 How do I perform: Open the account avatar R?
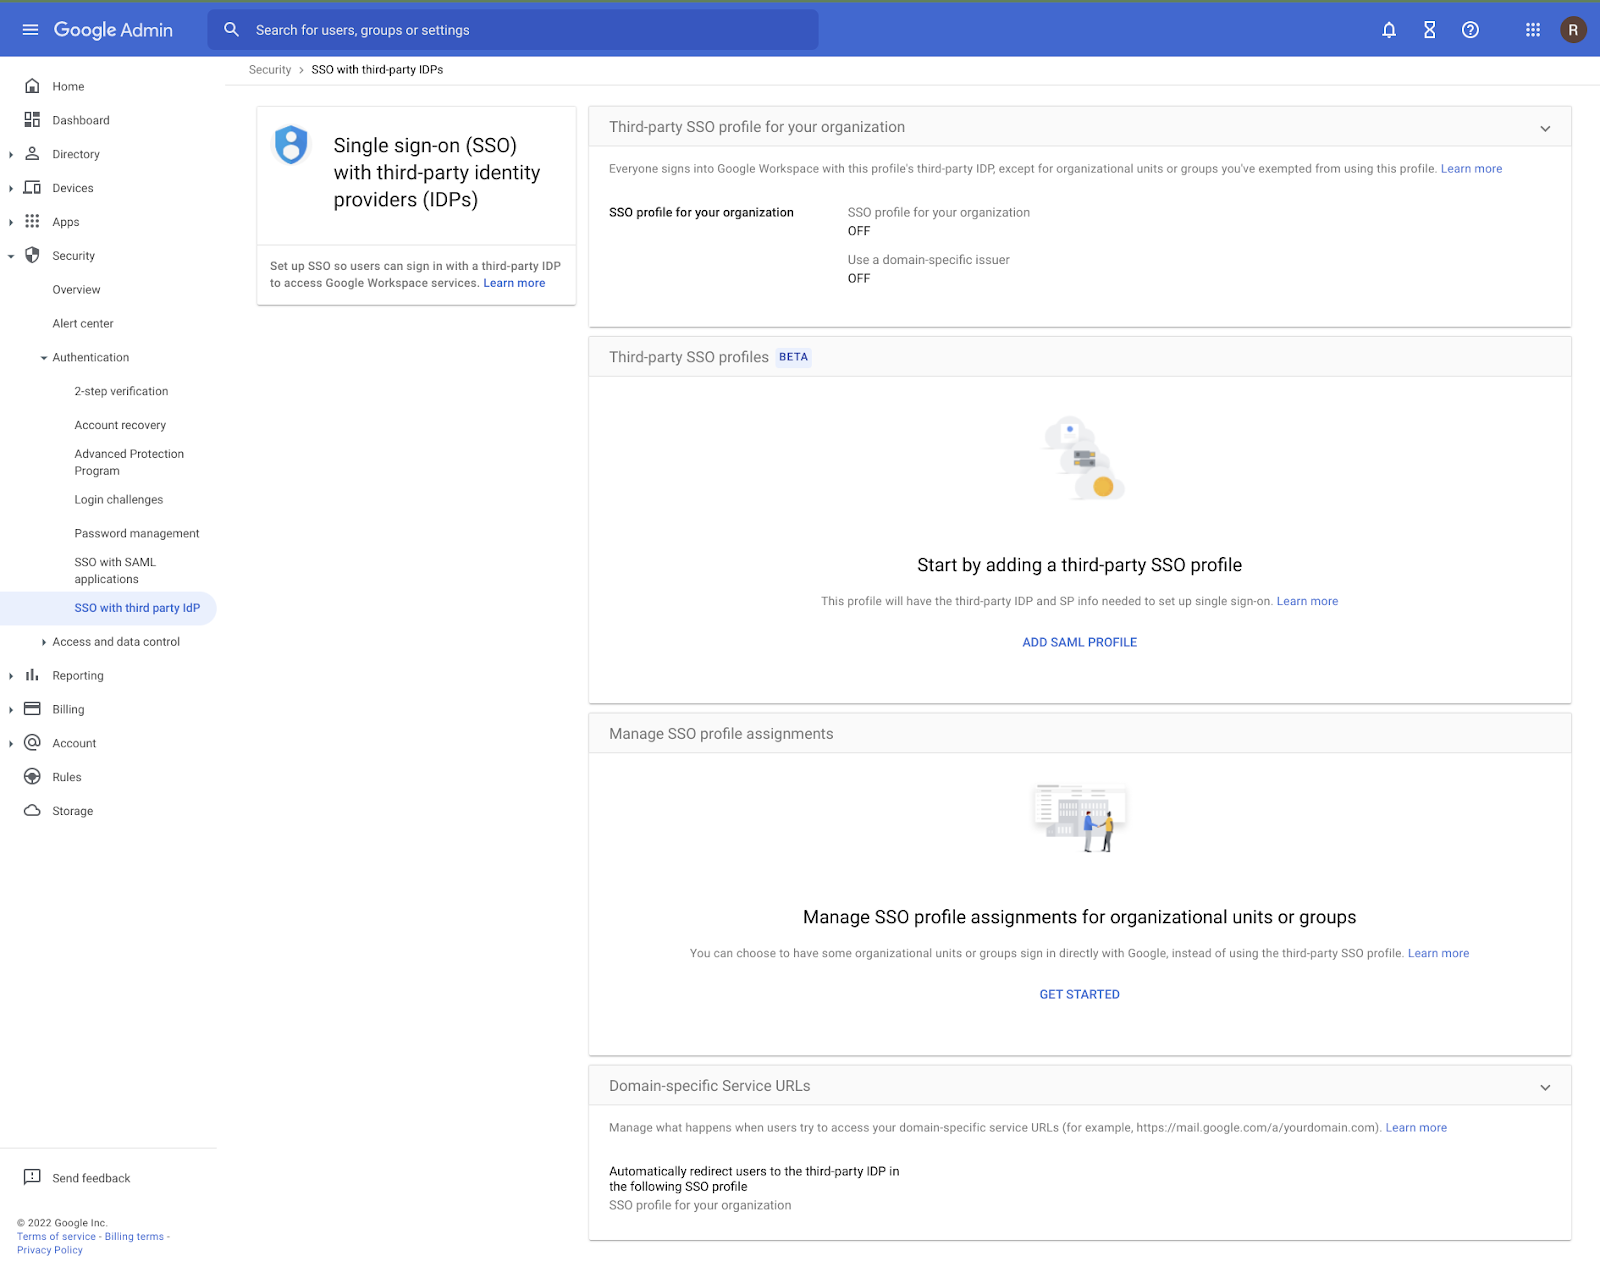(x=1573, y=30)
